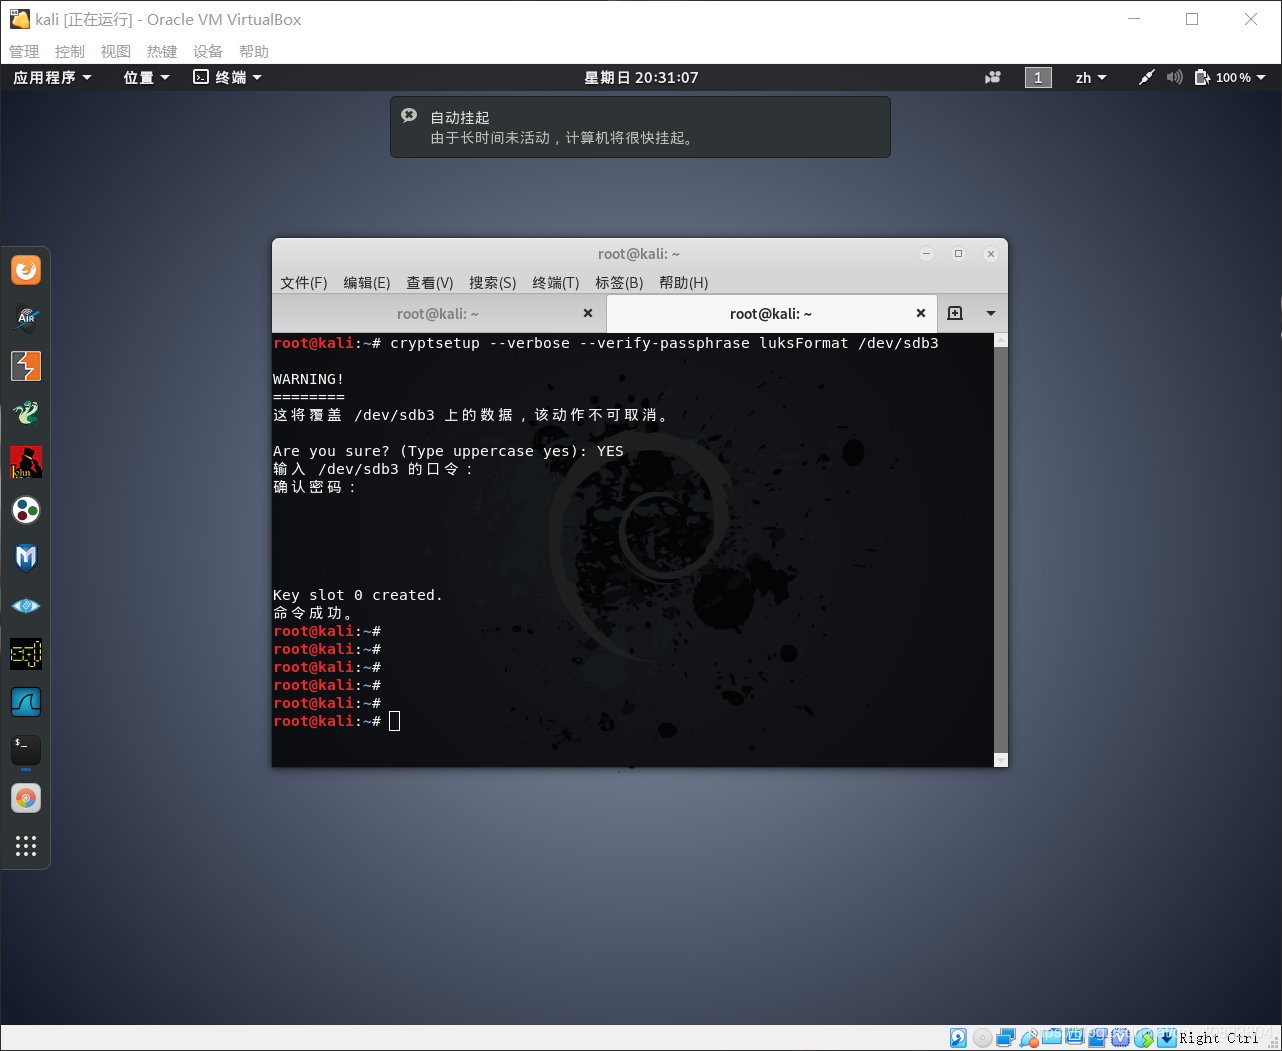Click the screen recorder icon in top bar
The width and height of the screenshot is (1282, 1051).
993,77
